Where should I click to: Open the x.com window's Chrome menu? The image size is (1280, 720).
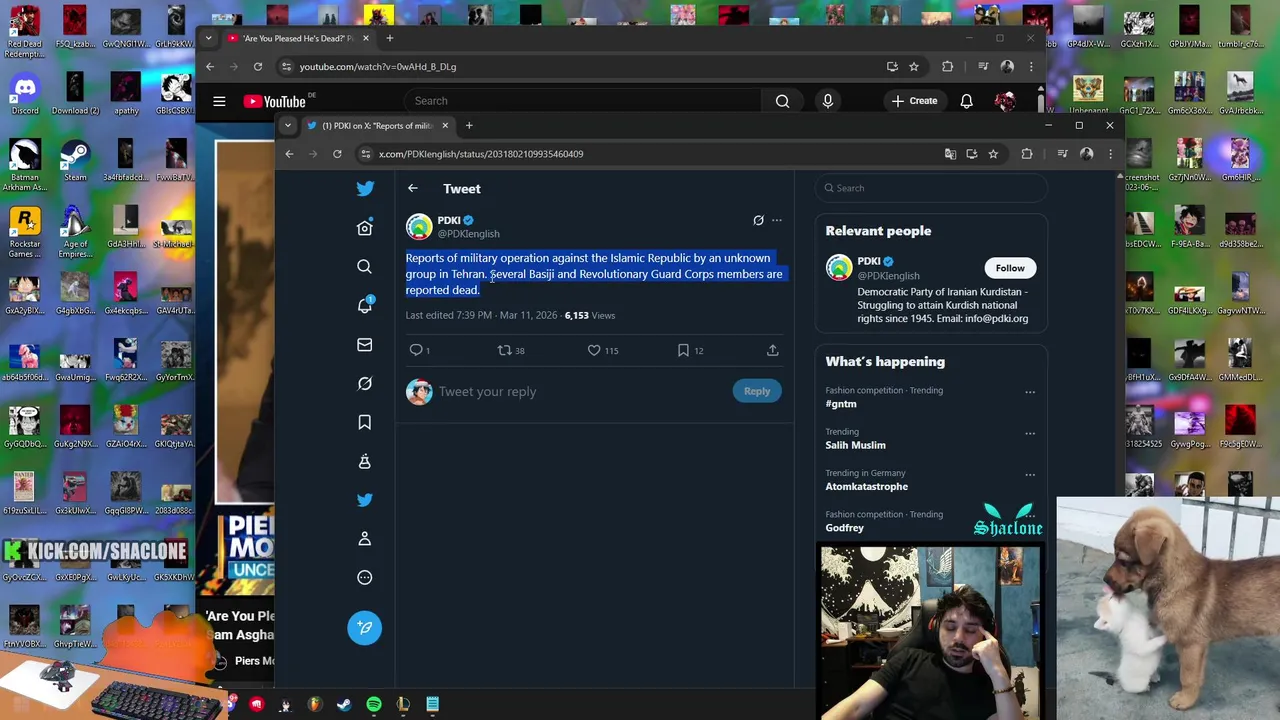pos(1110,154)
